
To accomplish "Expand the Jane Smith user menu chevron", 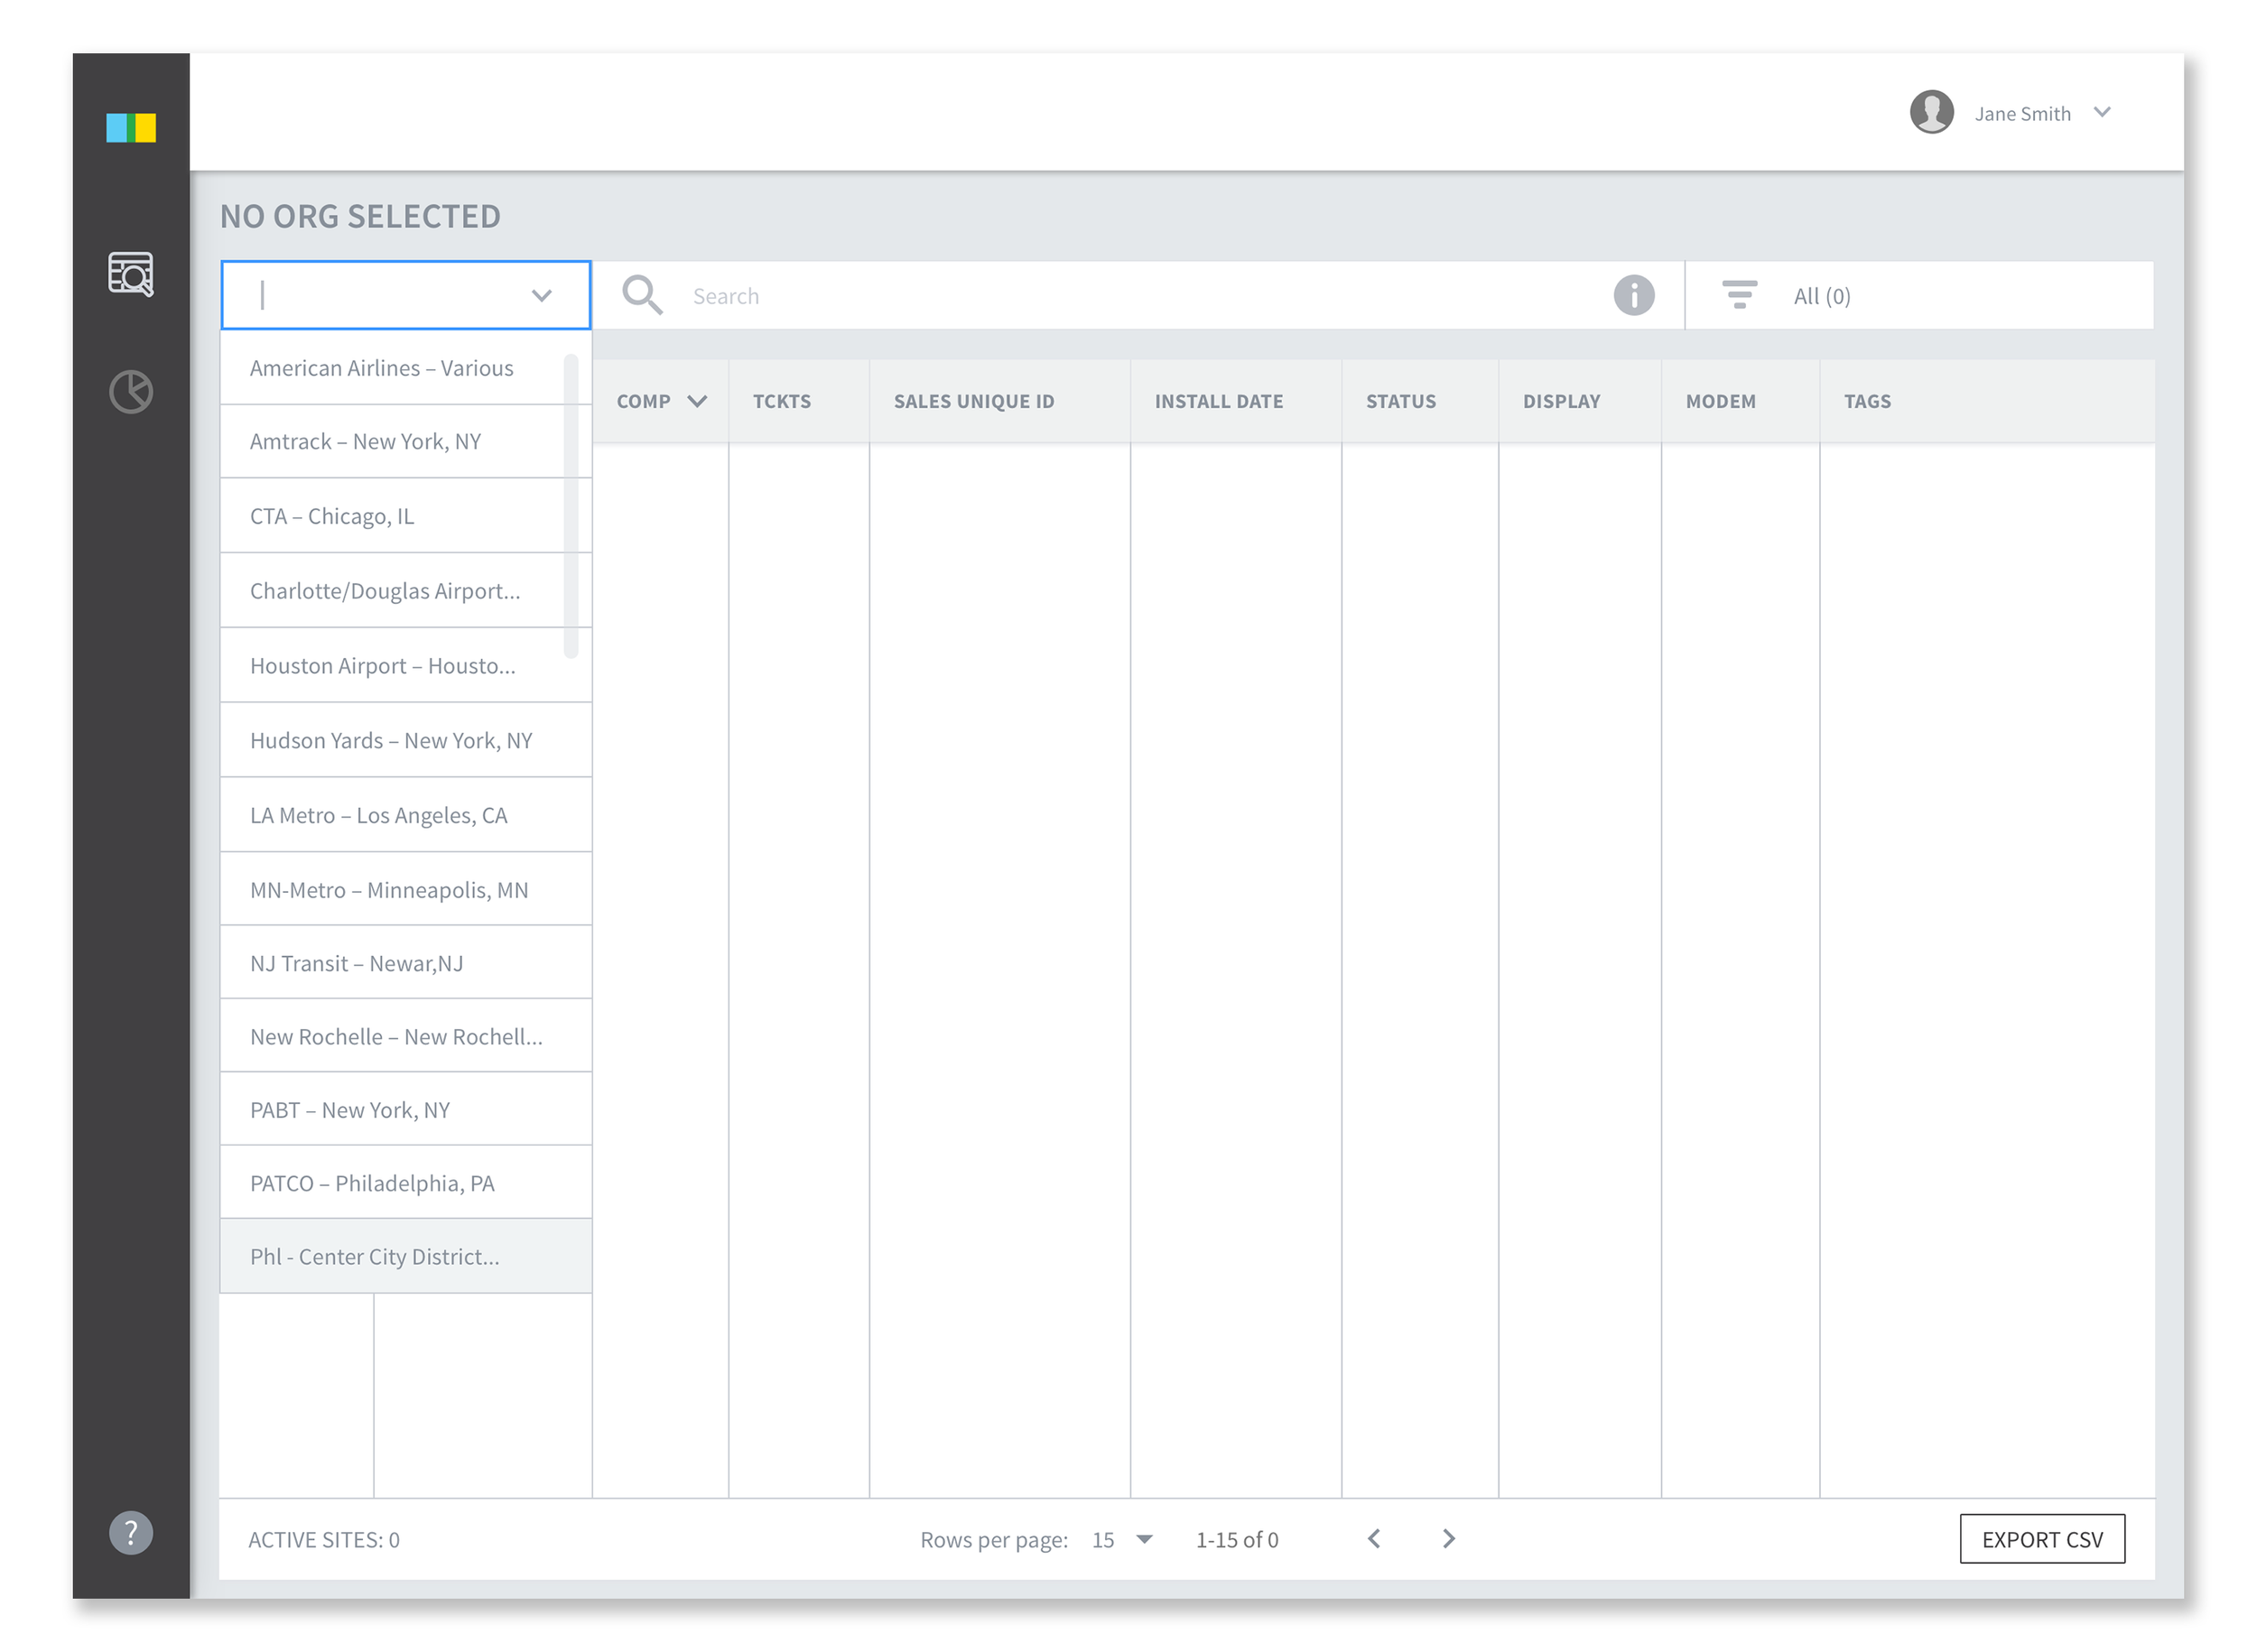I will pos(2102,112).
